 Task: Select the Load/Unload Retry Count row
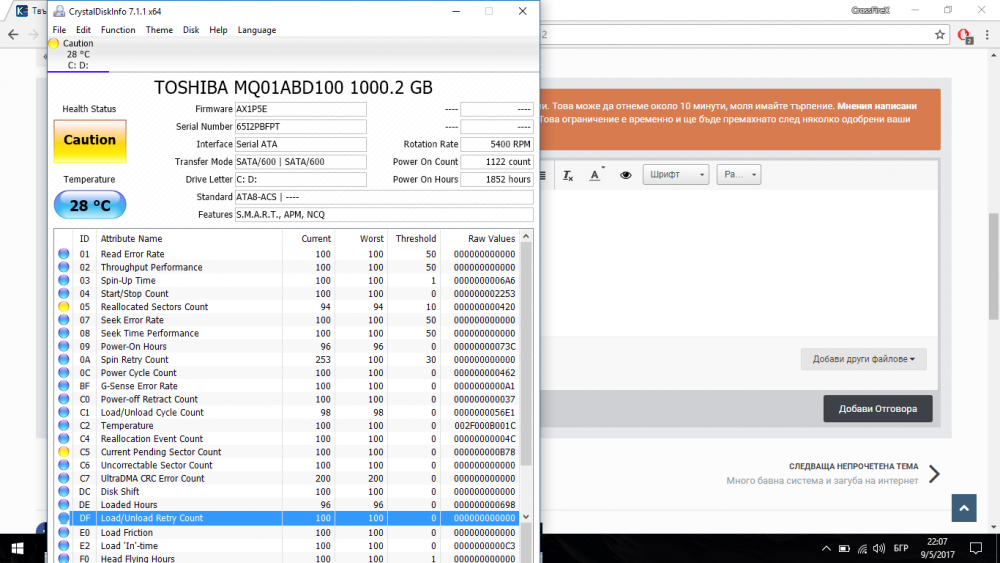pyautogui.click(x=288, y=518)
